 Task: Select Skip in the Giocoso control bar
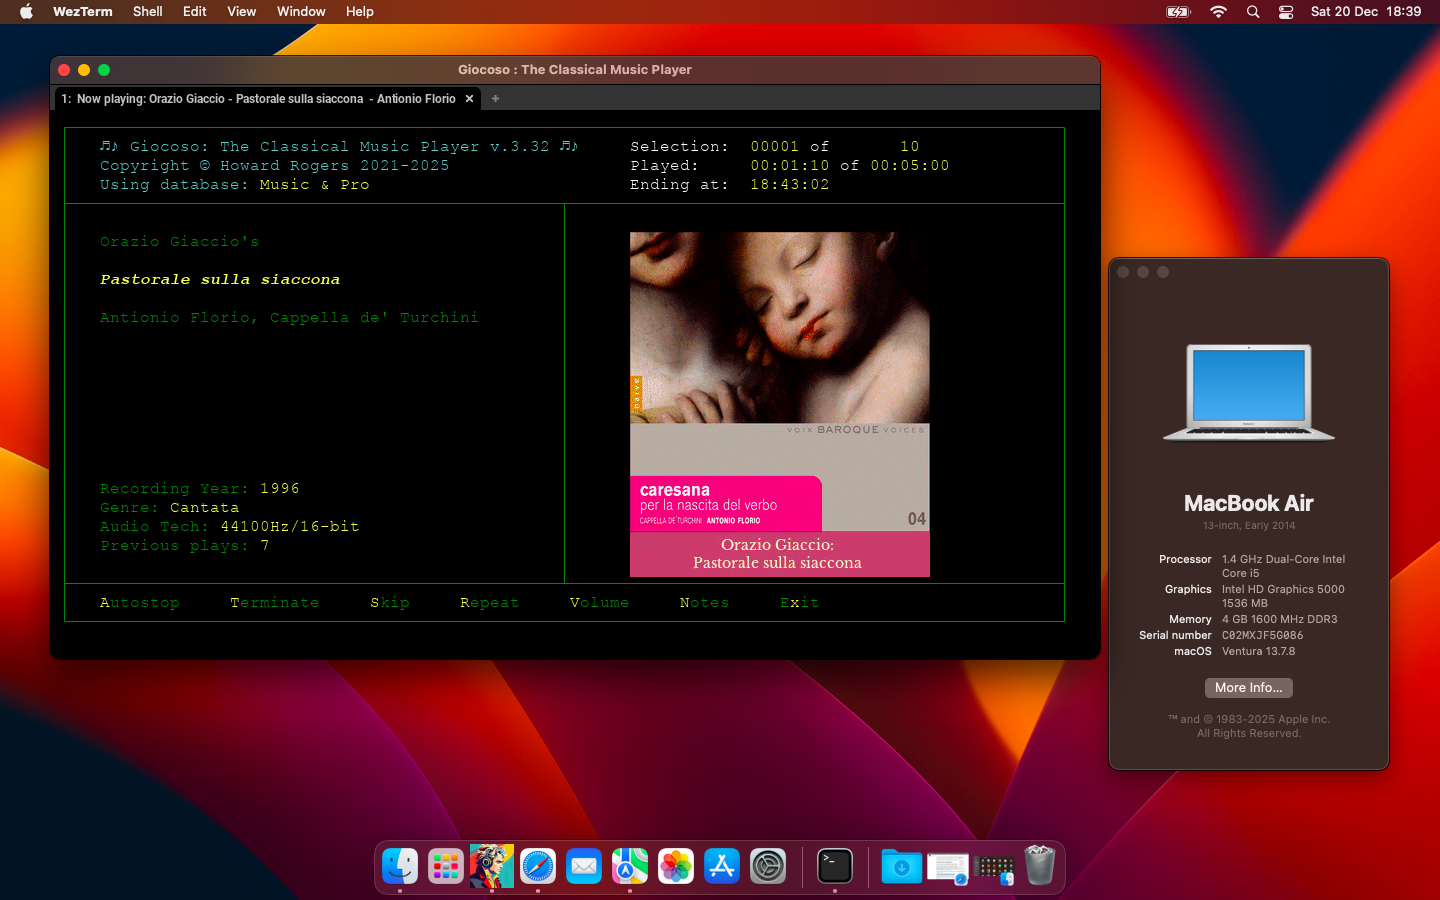(x=390, y=602)
